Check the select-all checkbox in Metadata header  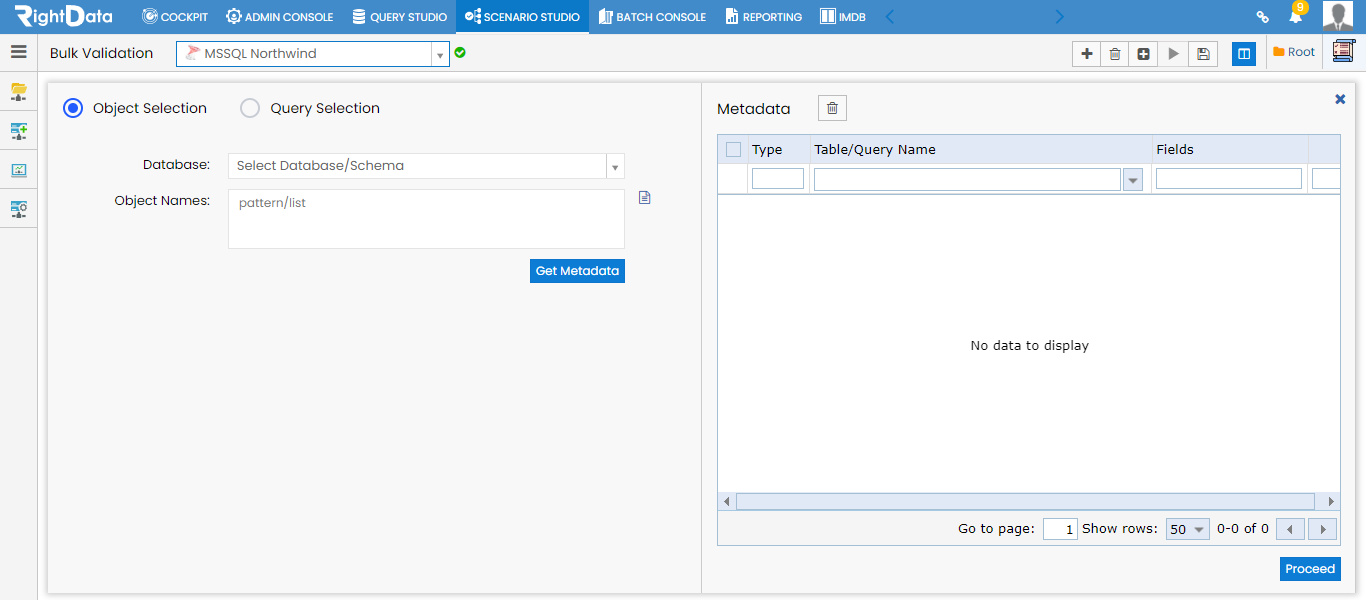[734, 150]
